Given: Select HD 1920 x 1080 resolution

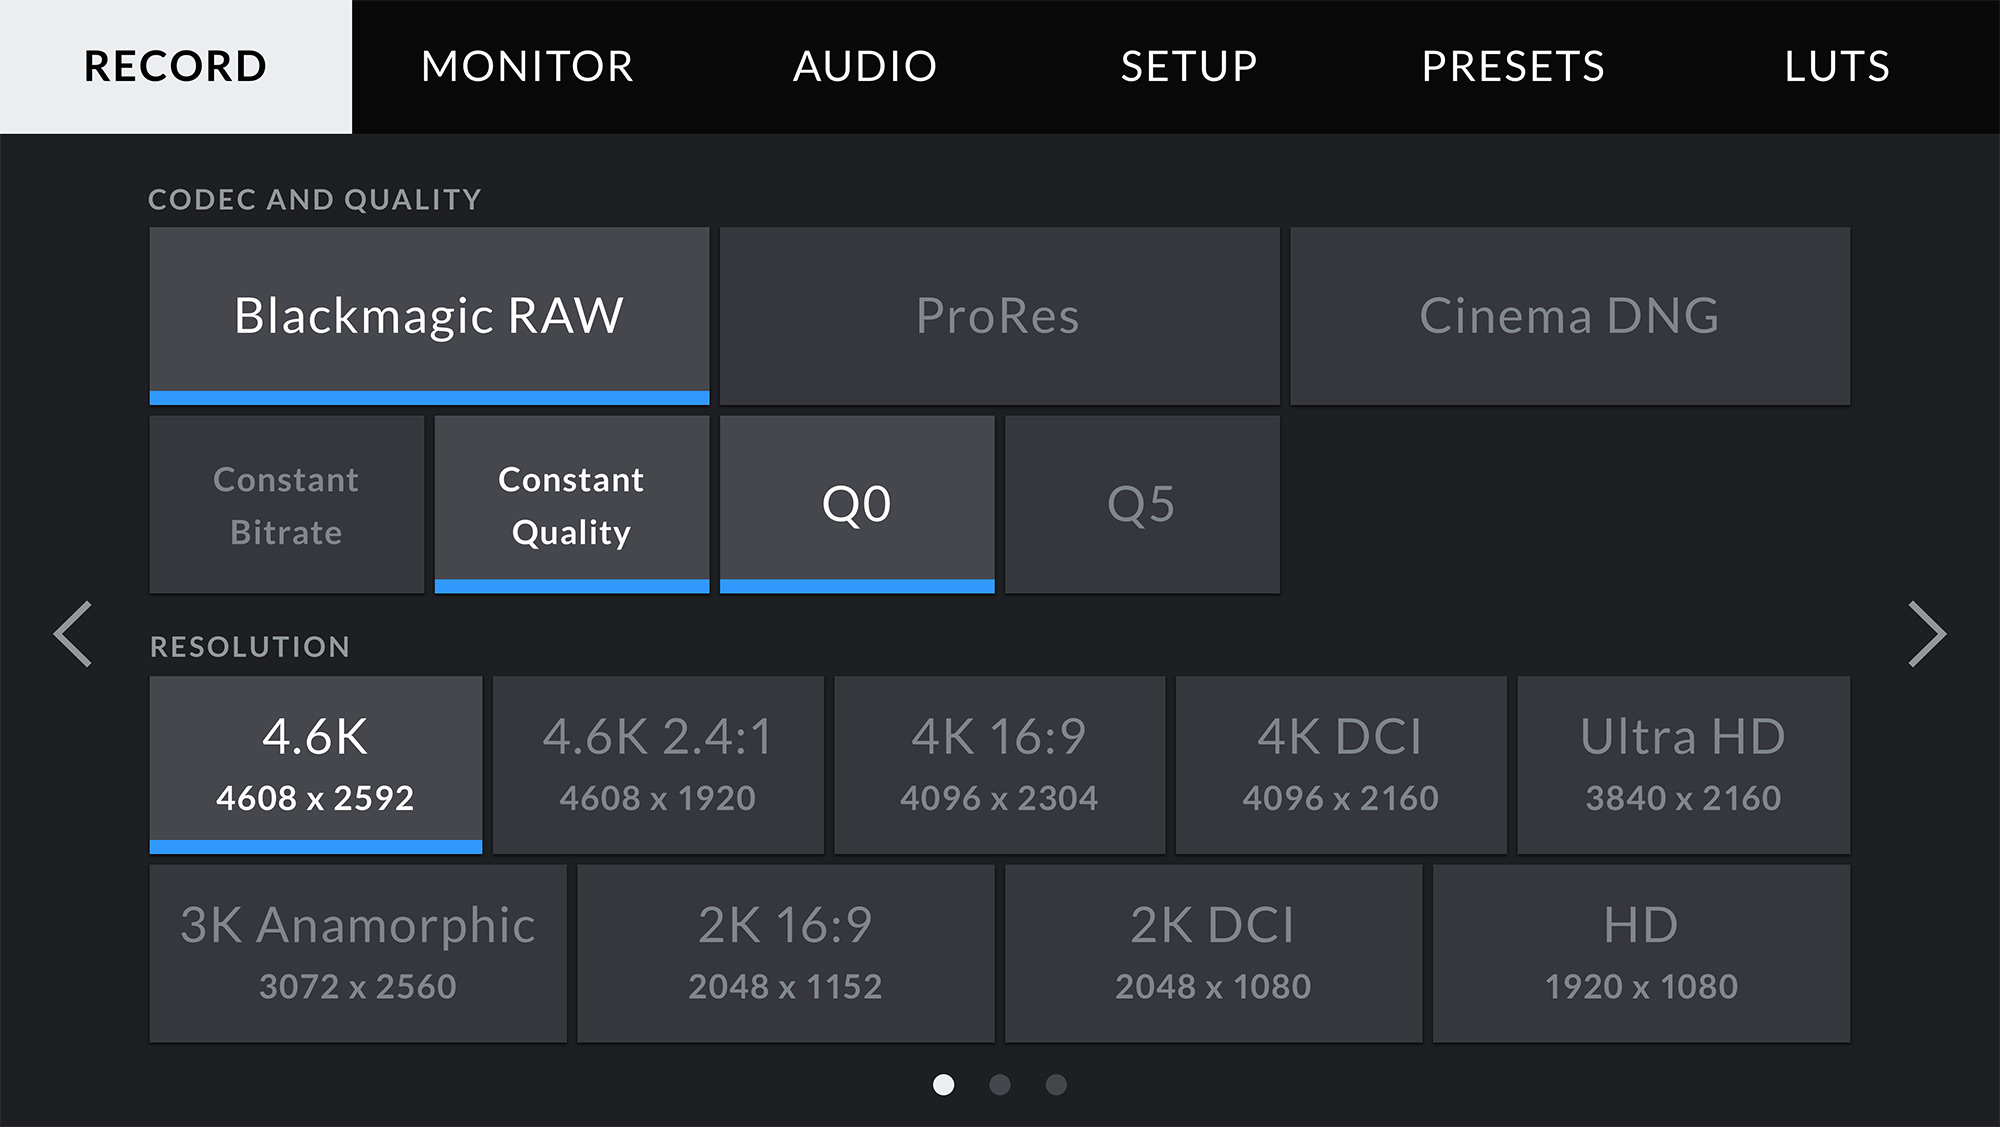Looking at the screenshot, I should pos(1640,952).
